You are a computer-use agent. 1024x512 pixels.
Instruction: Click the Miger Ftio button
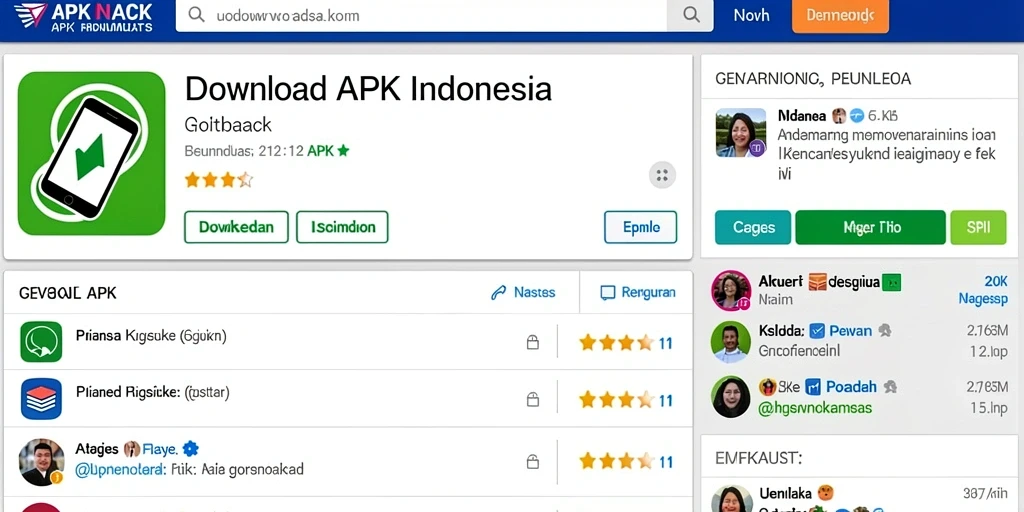pos(871,227)
